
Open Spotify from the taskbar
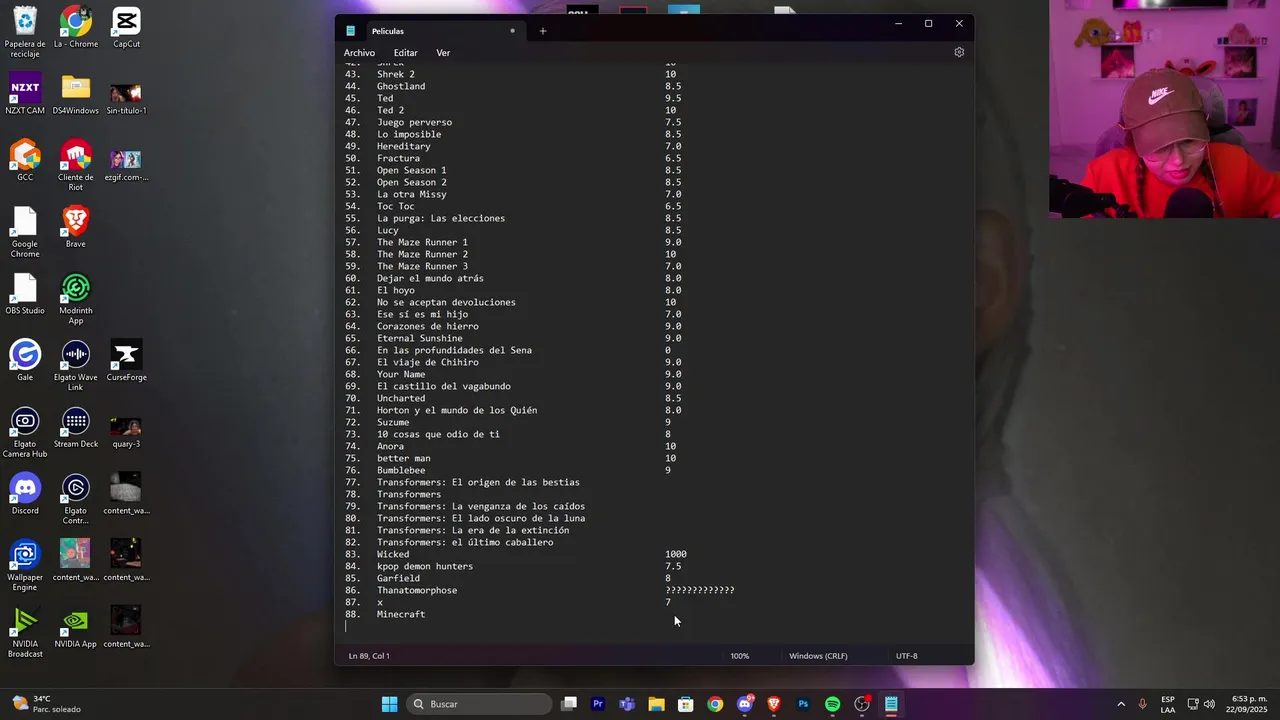(x=833, y=704)
